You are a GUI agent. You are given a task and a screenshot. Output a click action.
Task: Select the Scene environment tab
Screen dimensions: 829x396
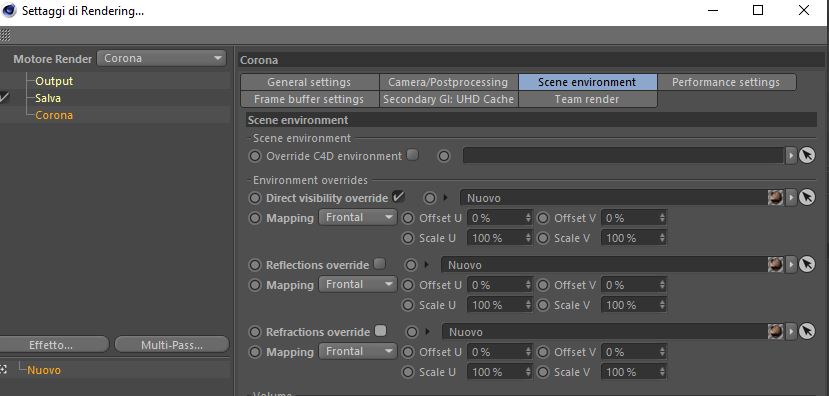587,82
